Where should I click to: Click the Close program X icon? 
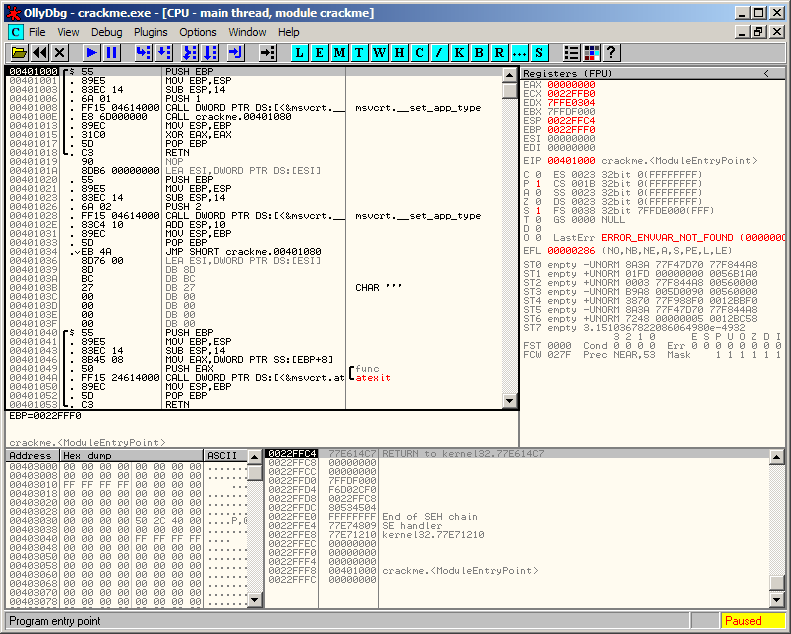[x=60, y=52]
